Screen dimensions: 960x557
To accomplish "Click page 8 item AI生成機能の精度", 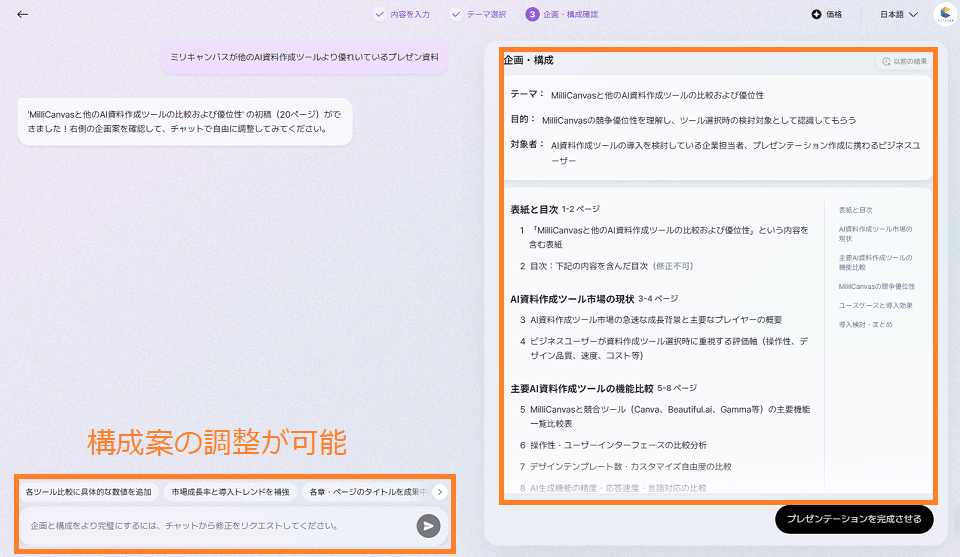I will [613, 488].
